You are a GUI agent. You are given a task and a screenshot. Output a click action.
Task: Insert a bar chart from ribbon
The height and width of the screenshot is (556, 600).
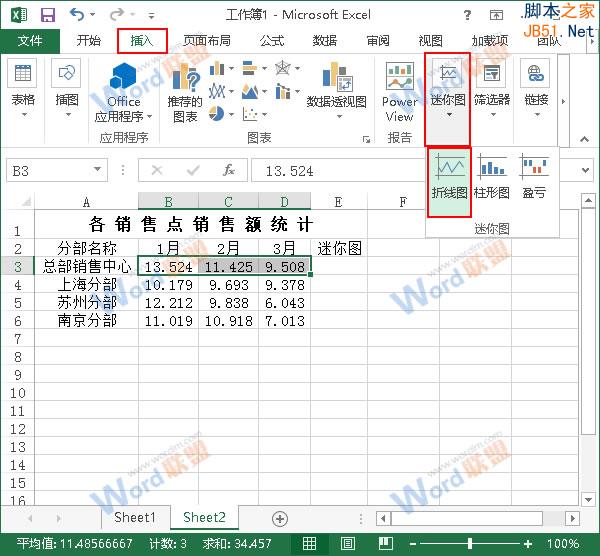(250, 68)
